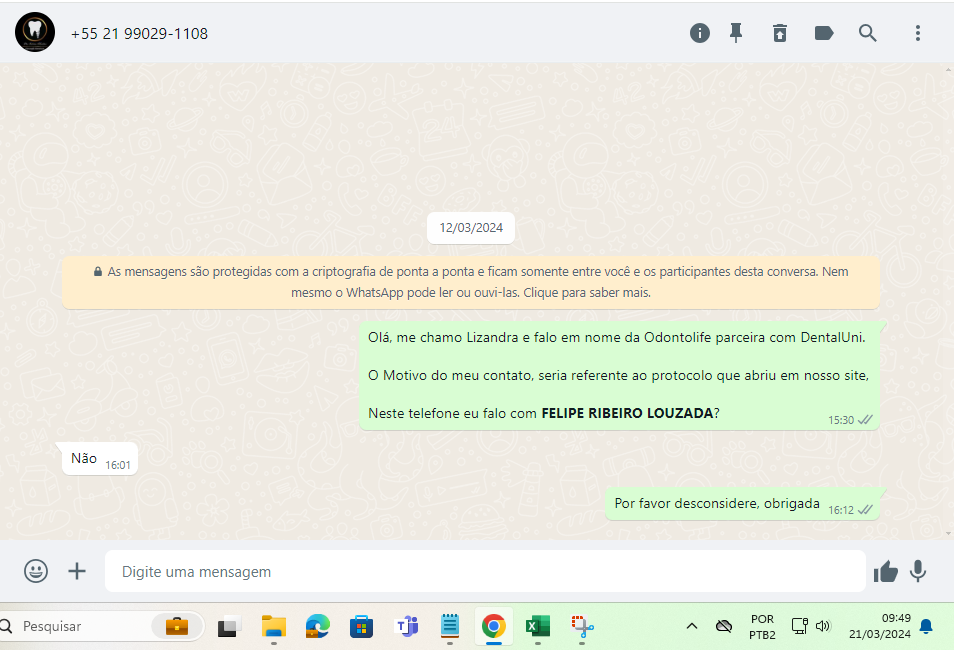
Task: Search within the conversation
Action: 868,33
